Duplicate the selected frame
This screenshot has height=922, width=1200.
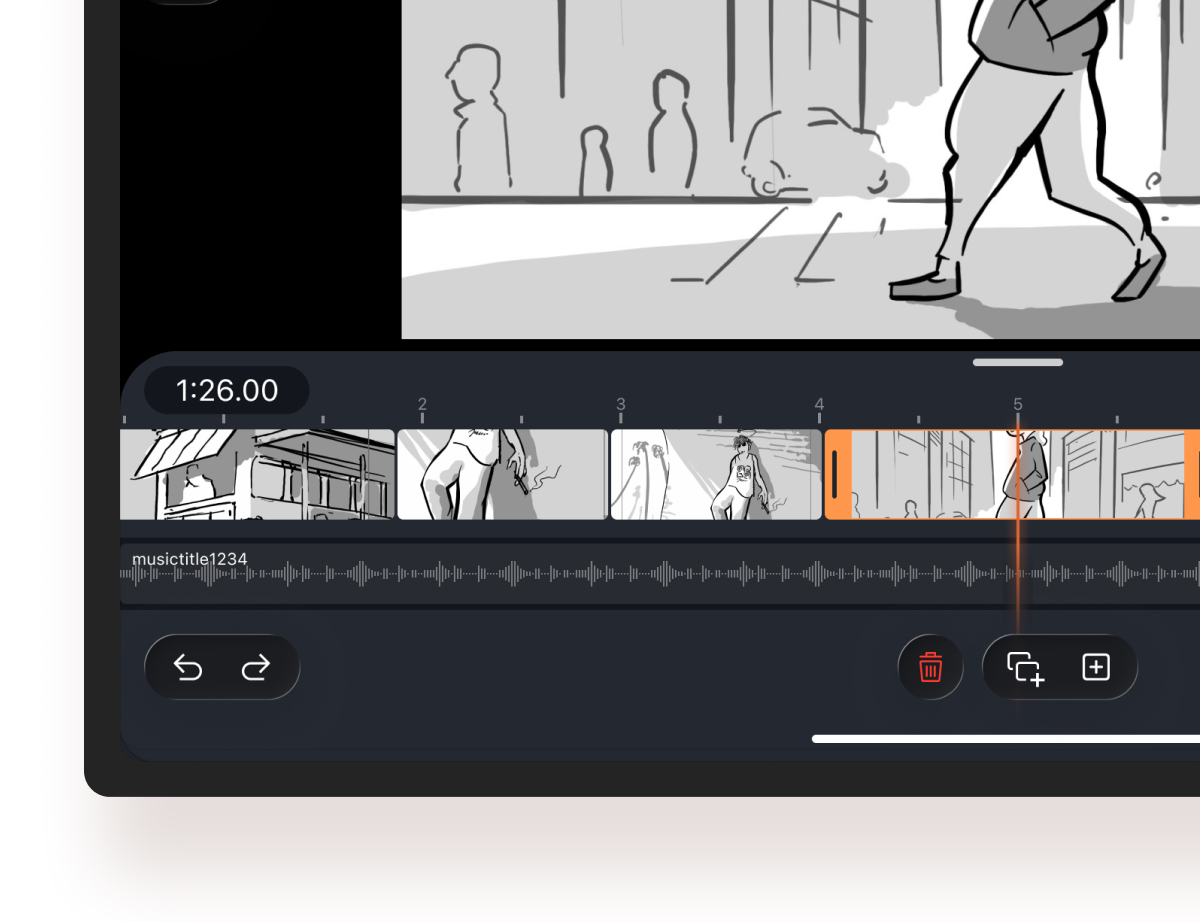pos(1025,668)
